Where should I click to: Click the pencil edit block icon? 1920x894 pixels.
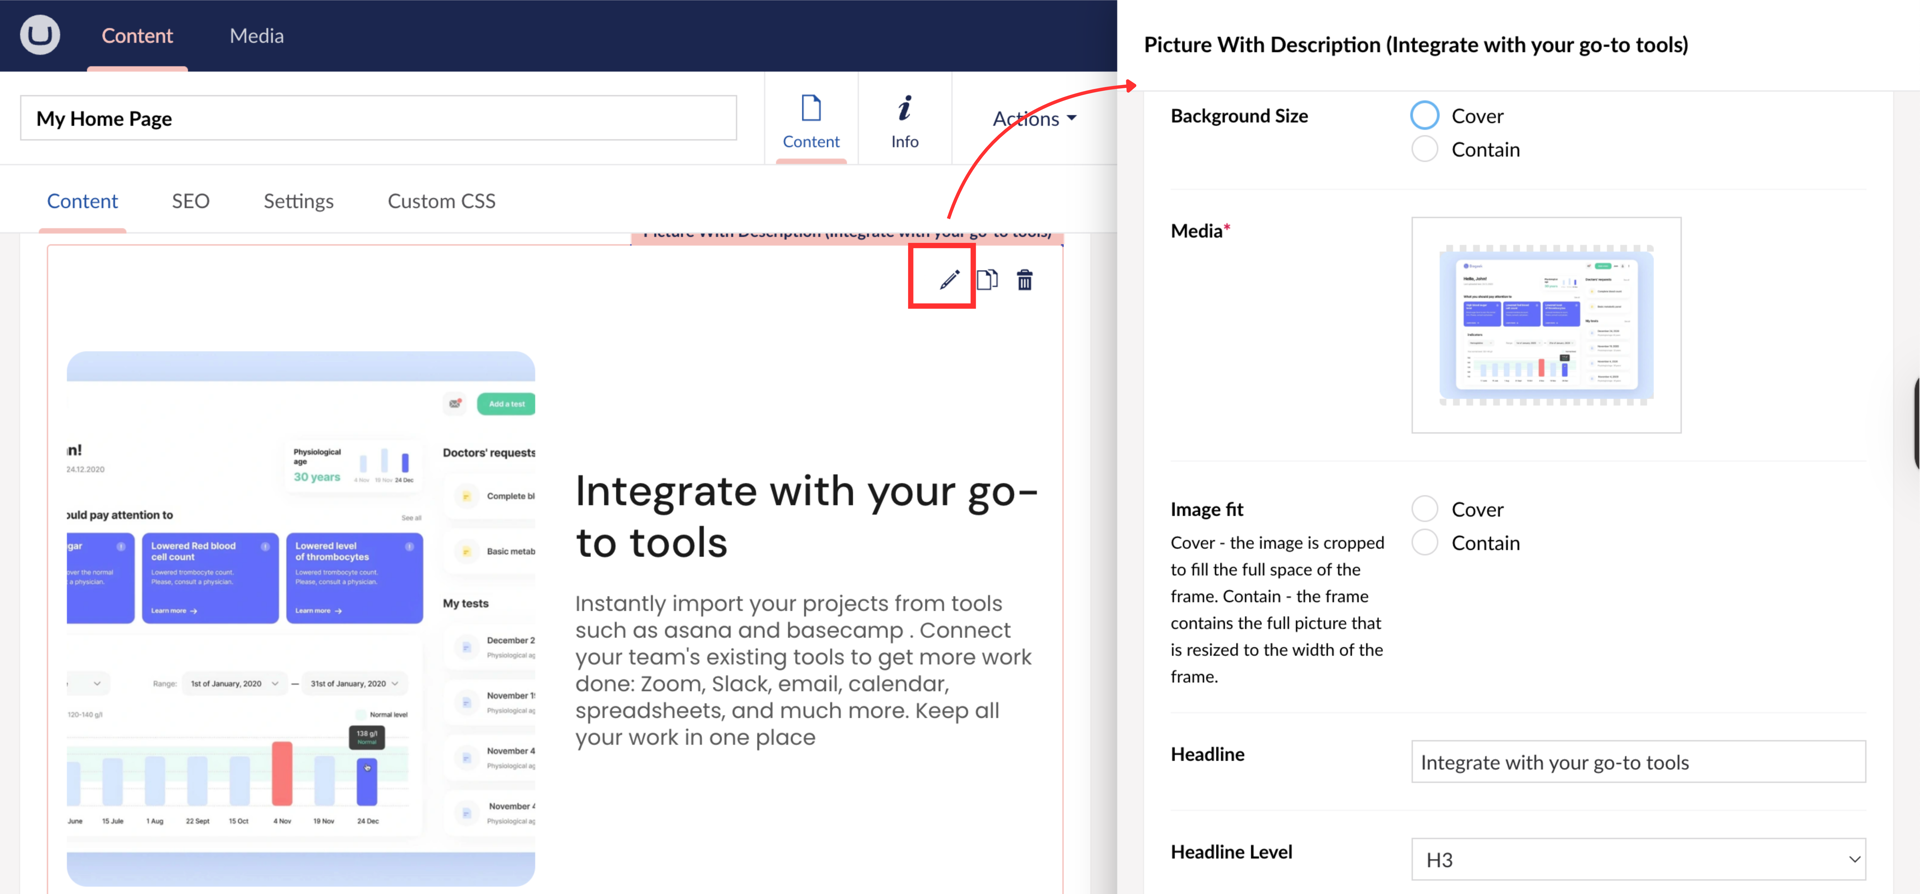(948, 280)
